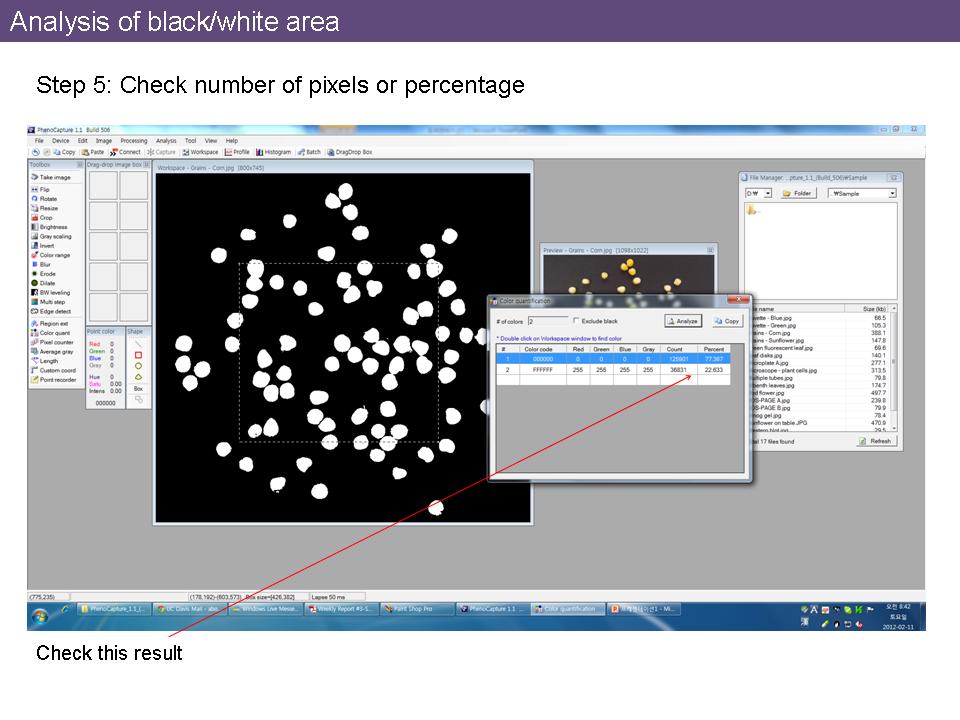Open the Analysis menu
The width and height of the screenshot is (960, 720).
tap(166, 141)
